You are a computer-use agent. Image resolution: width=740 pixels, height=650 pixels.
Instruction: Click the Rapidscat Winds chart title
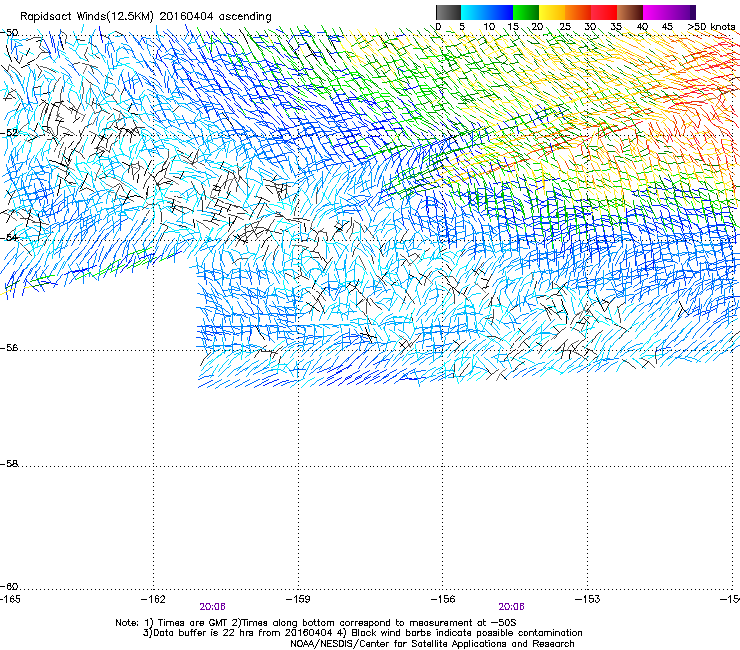pos(146,16)
